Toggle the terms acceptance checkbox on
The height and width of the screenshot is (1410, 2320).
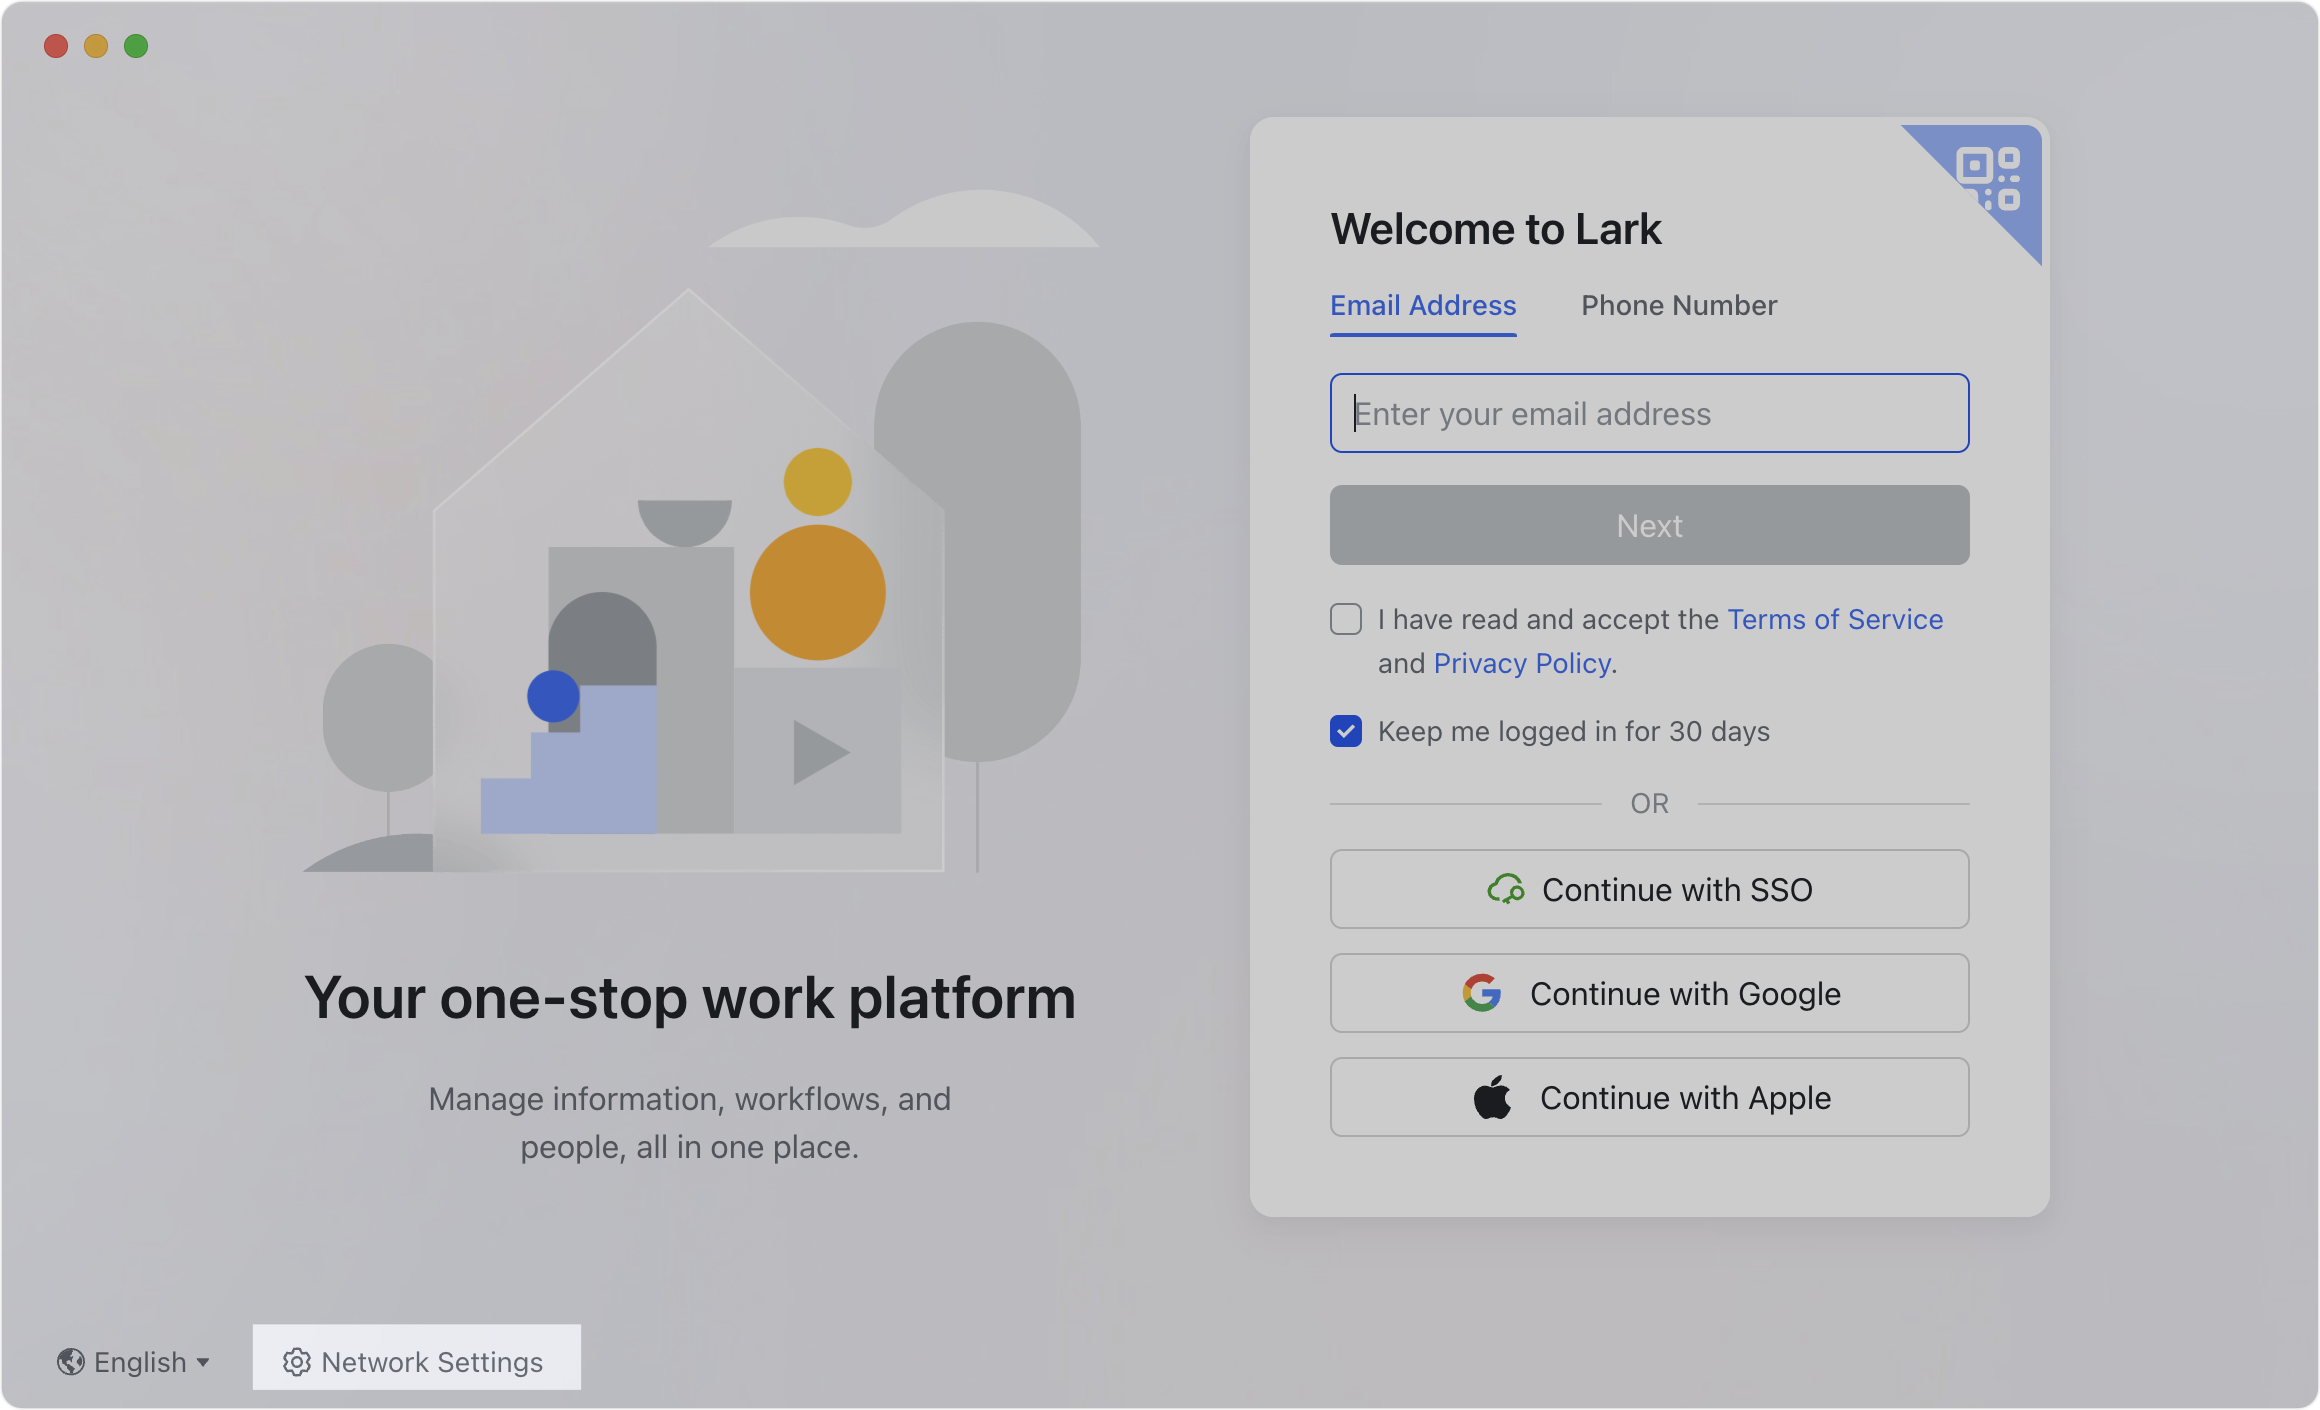pyautogui.click(x=1346, y=619)
